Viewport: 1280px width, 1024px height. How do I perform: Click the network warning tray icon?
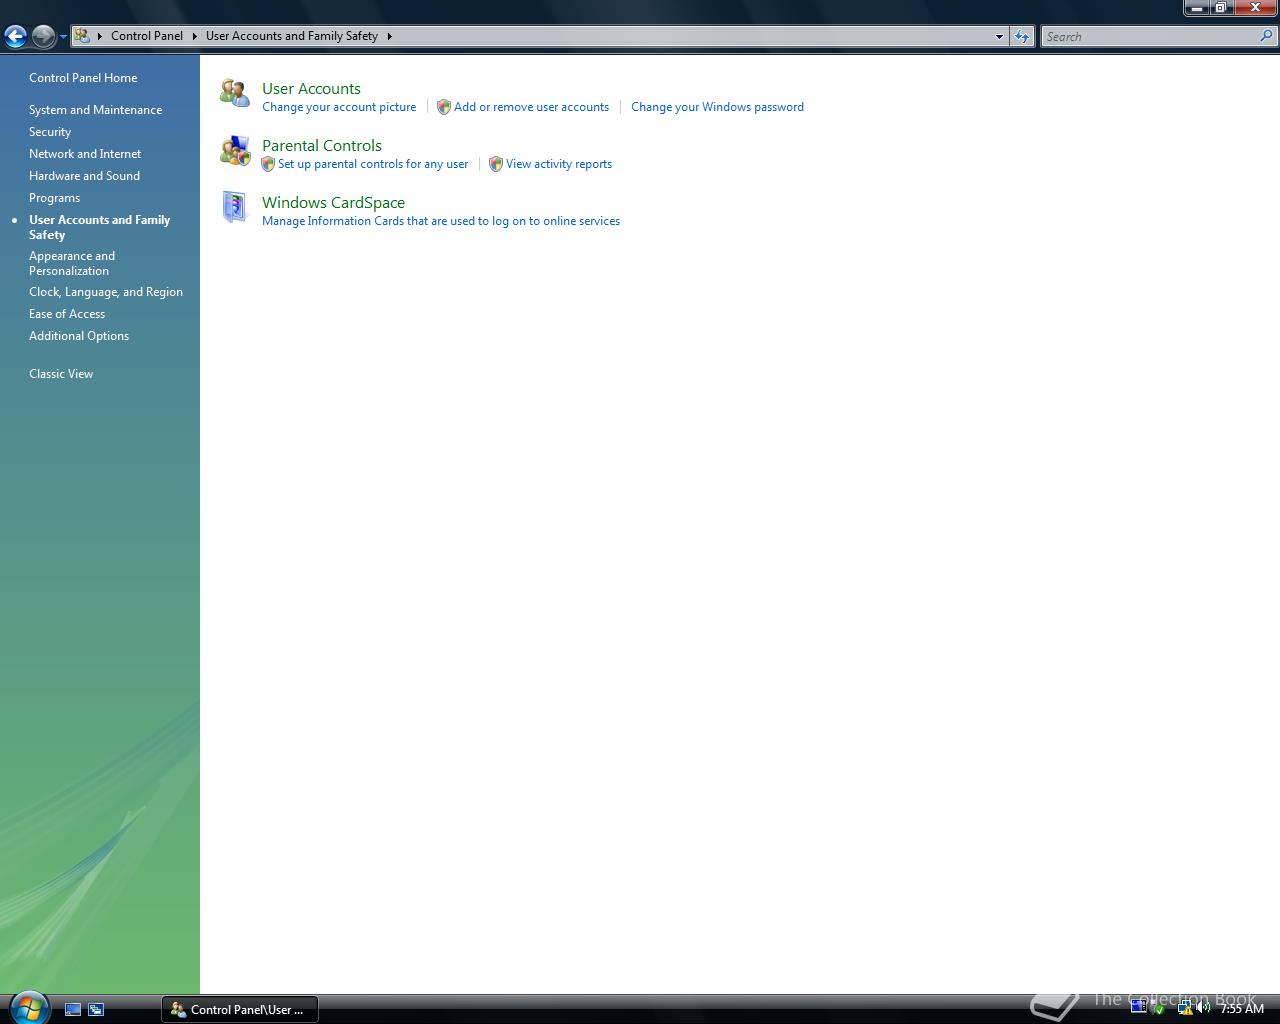pos(1185,1009)
